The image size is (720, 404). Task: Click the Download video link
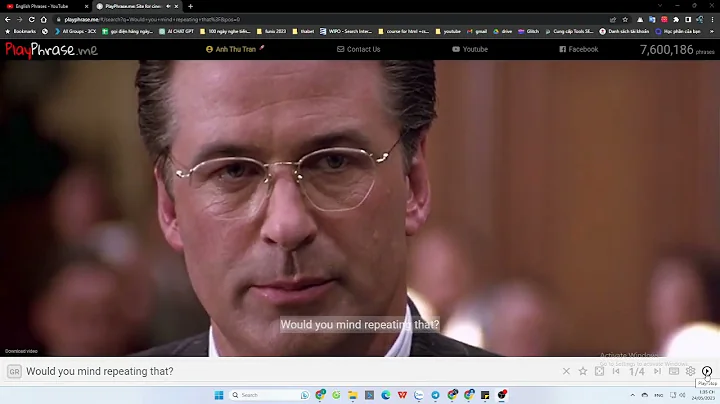pos(21,351)
